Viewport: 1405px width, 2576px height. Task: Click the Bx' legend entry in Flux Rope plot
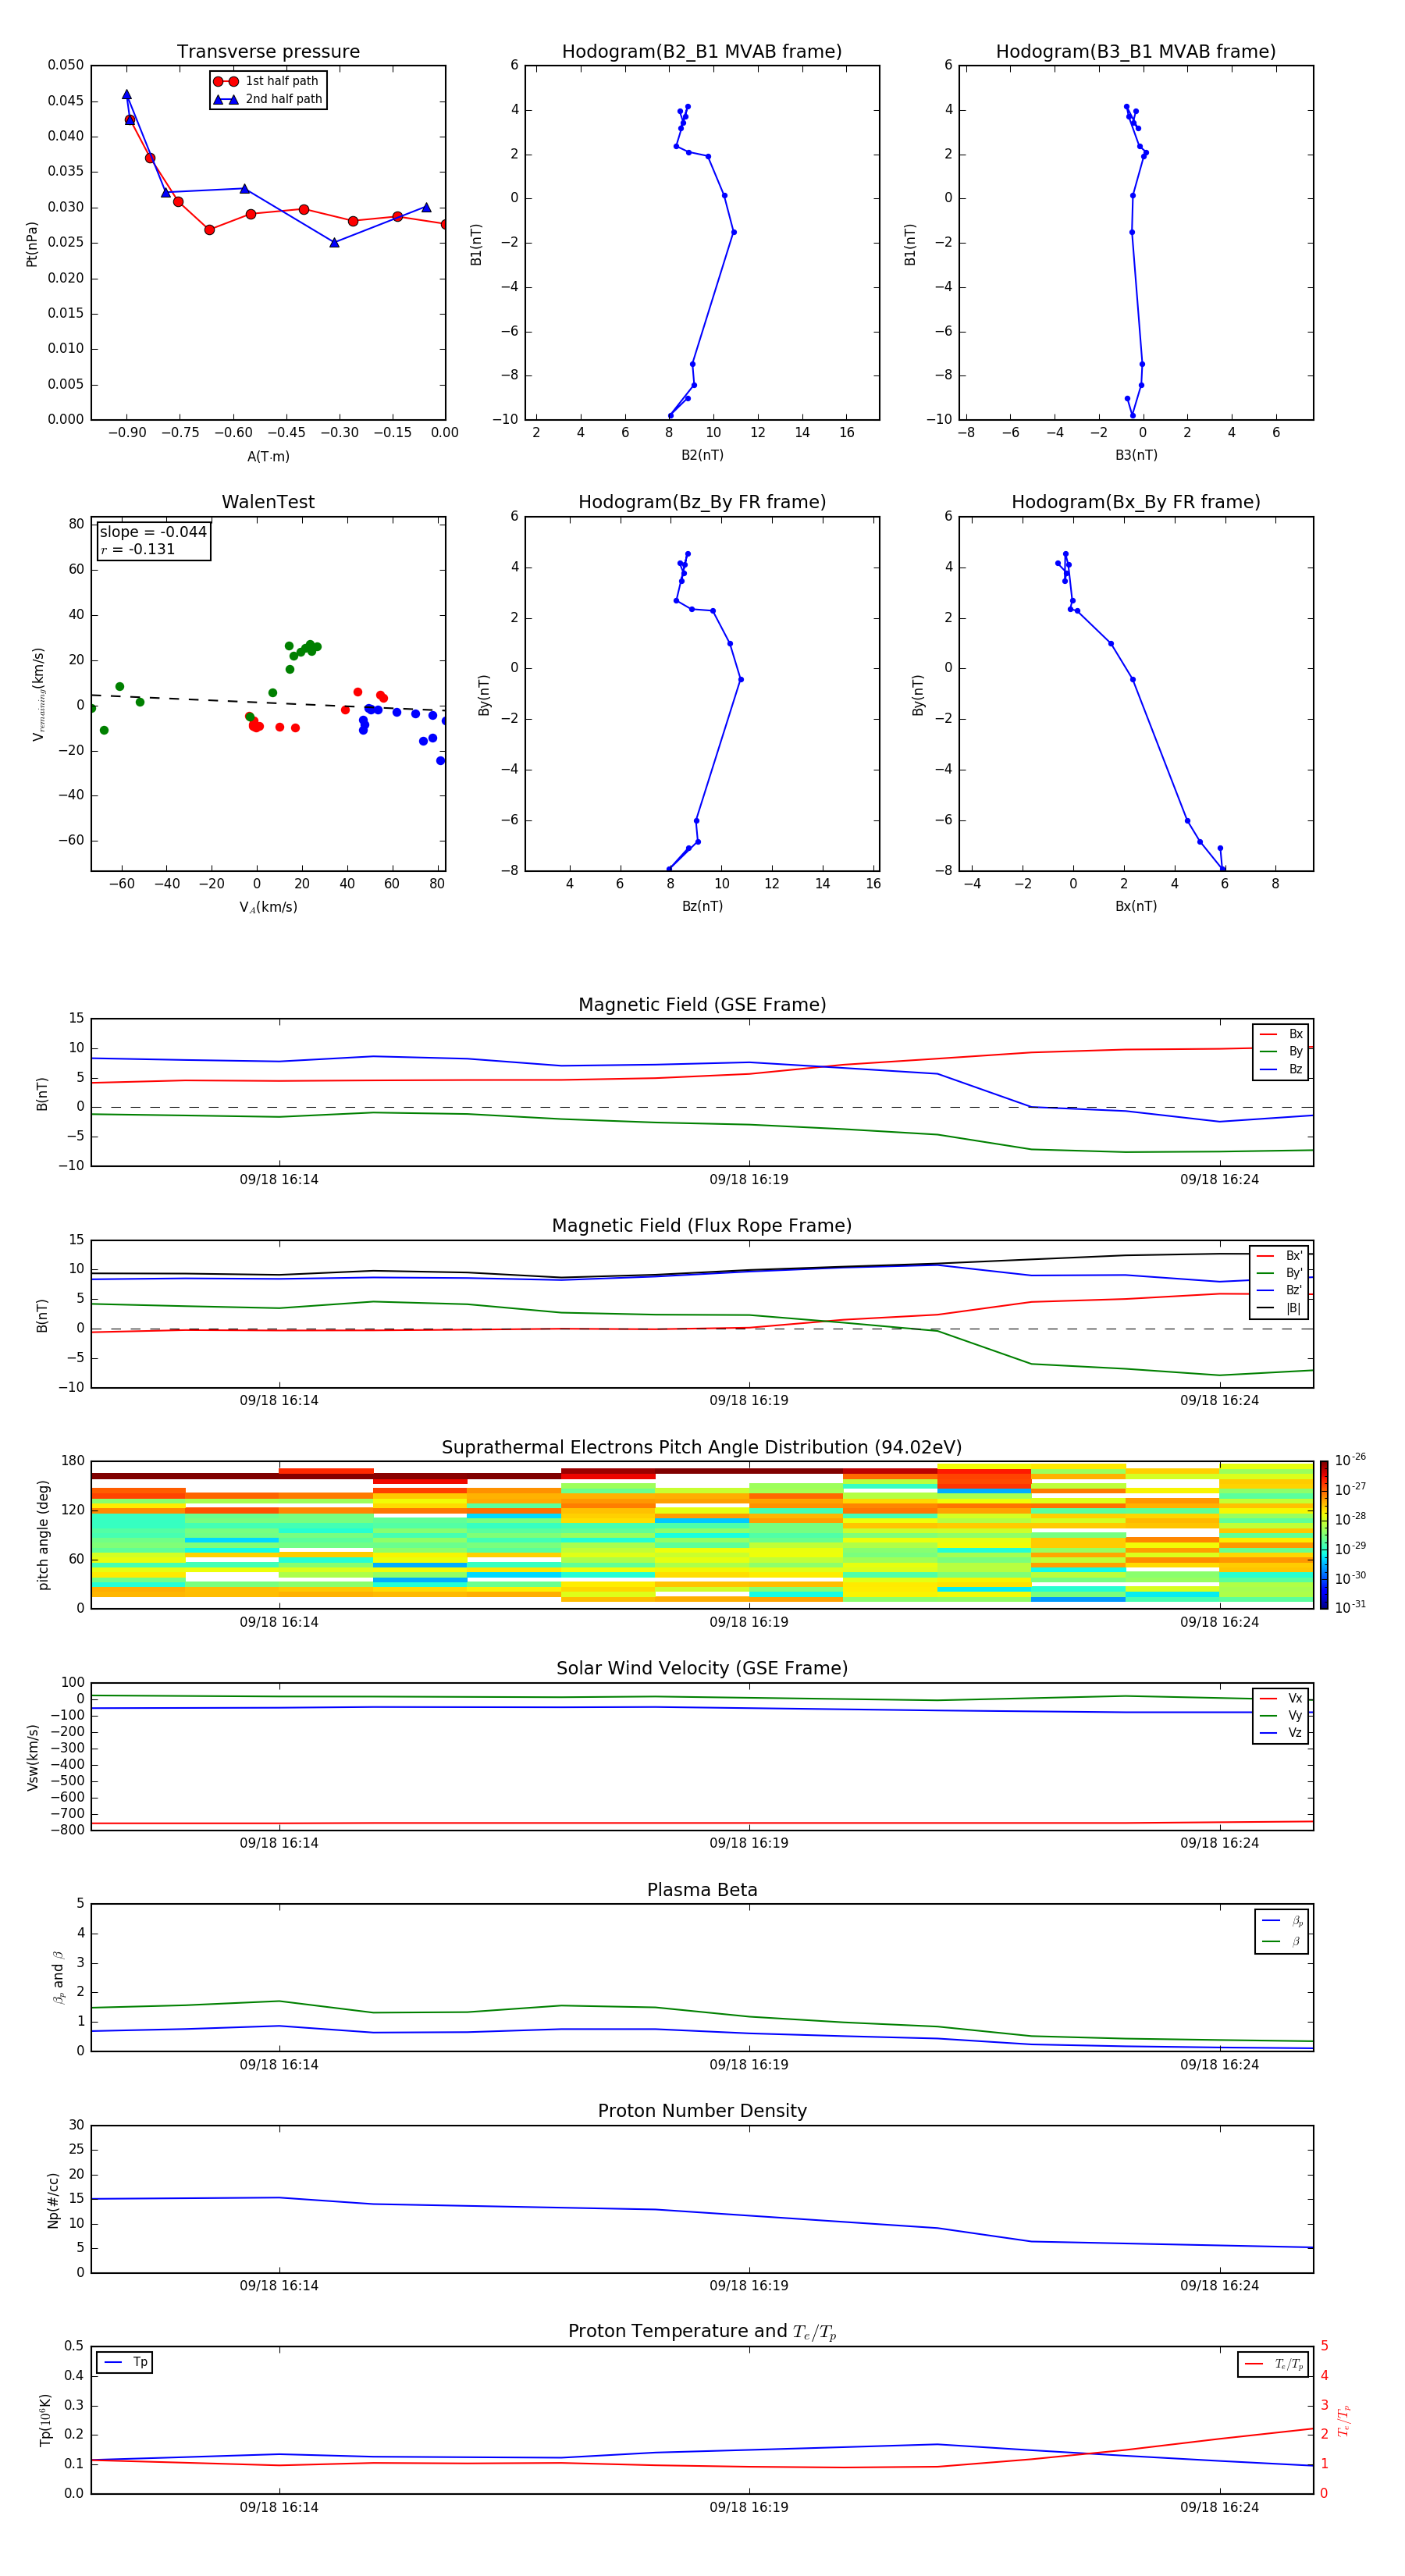(1279, 1256)
